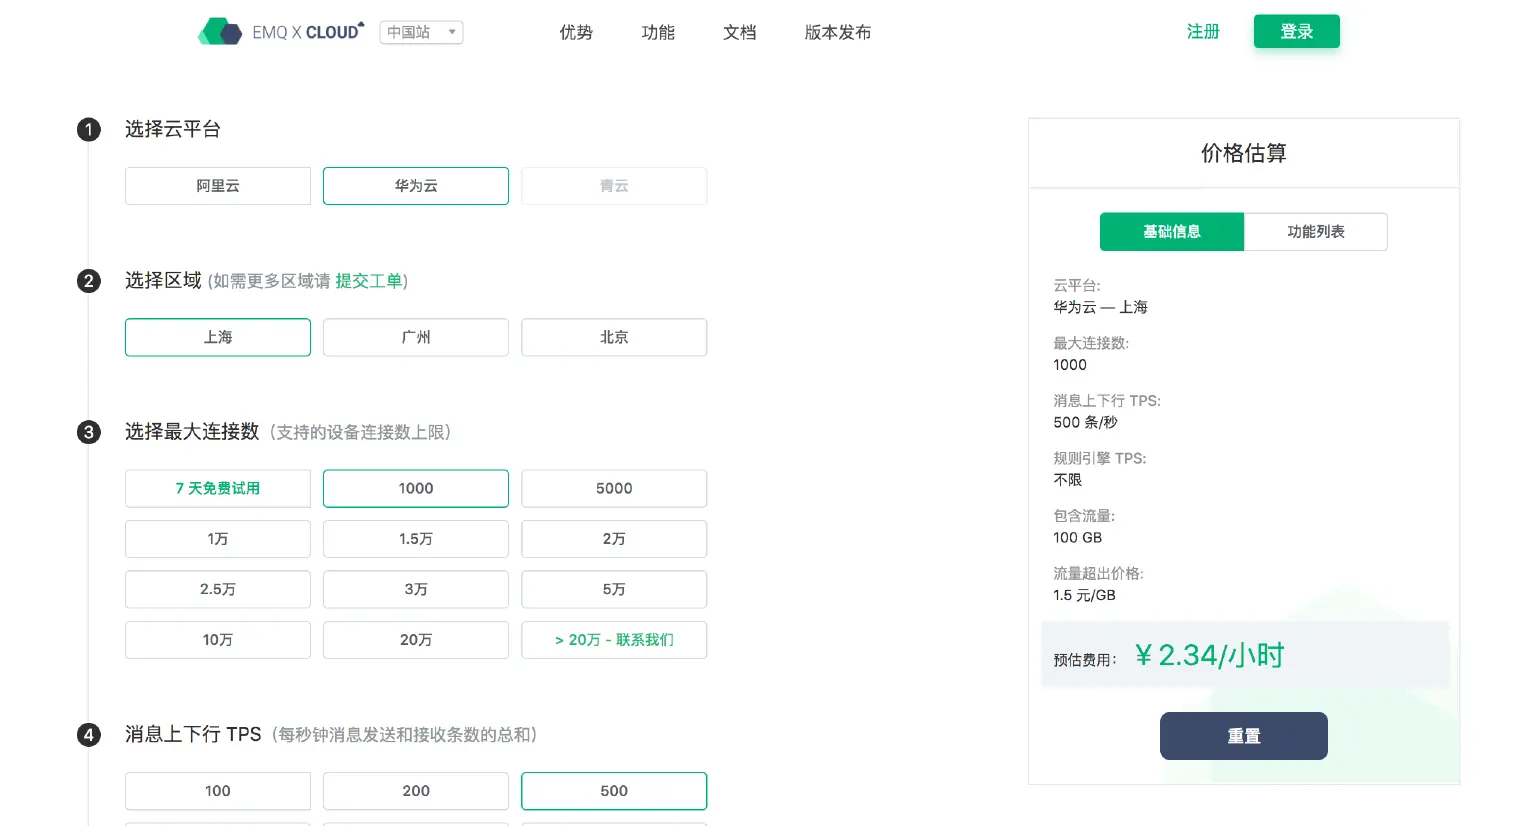The height and width of the screenshot is (826, 1536).
Task: Select 100 messages TPS option
Action: click(x=217, y=790)
